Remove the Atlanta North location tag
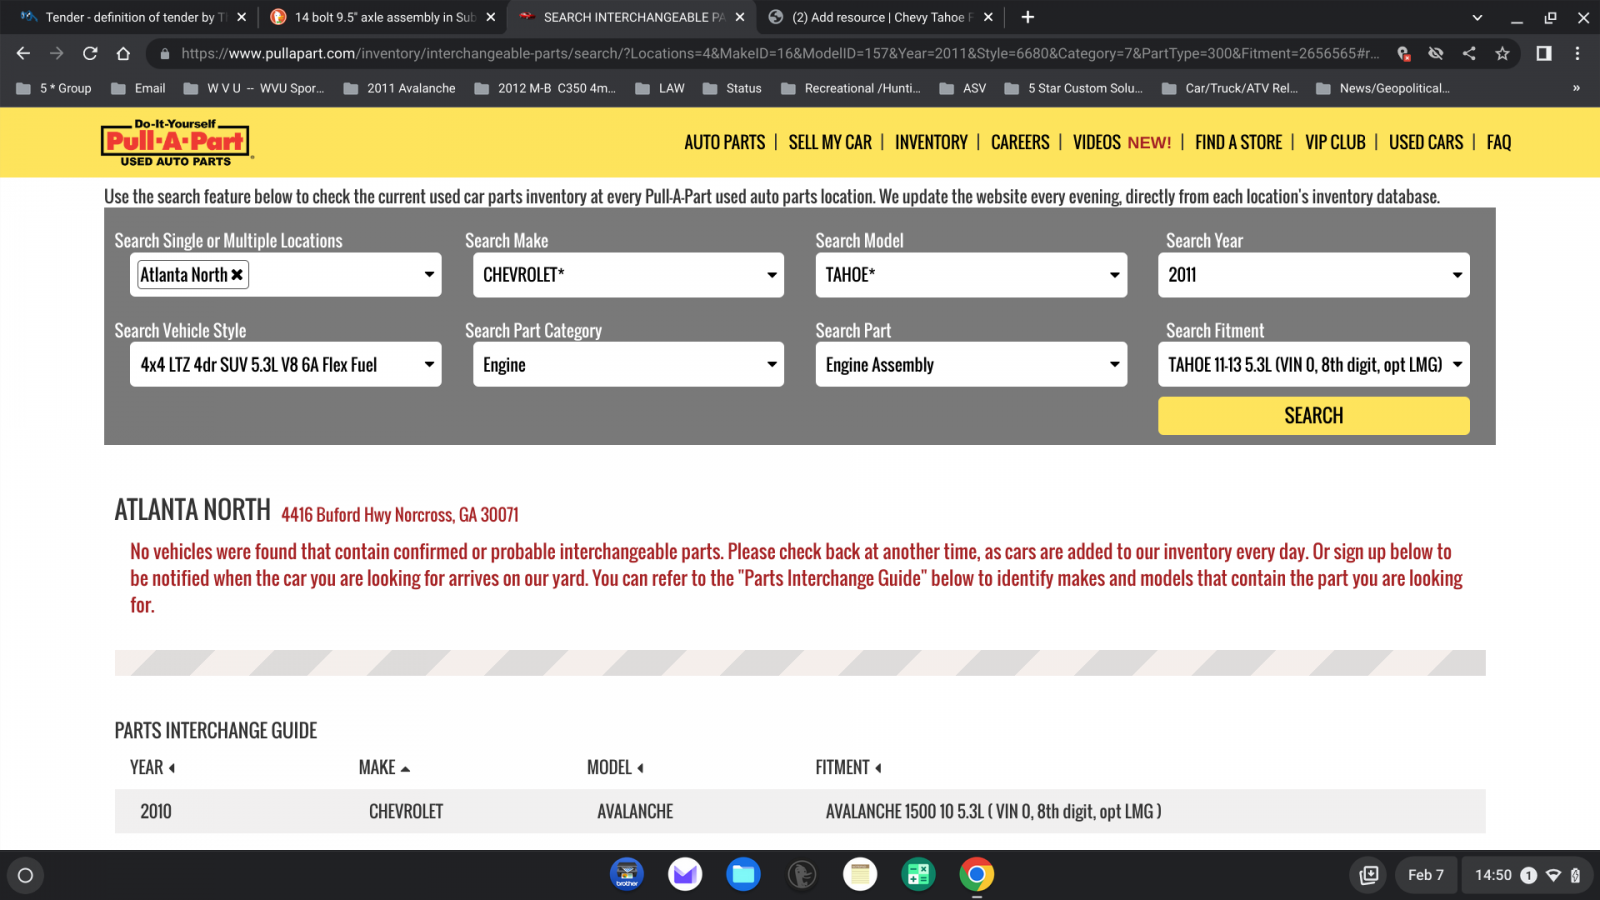 pyautogui.click(x=237, y=275)
